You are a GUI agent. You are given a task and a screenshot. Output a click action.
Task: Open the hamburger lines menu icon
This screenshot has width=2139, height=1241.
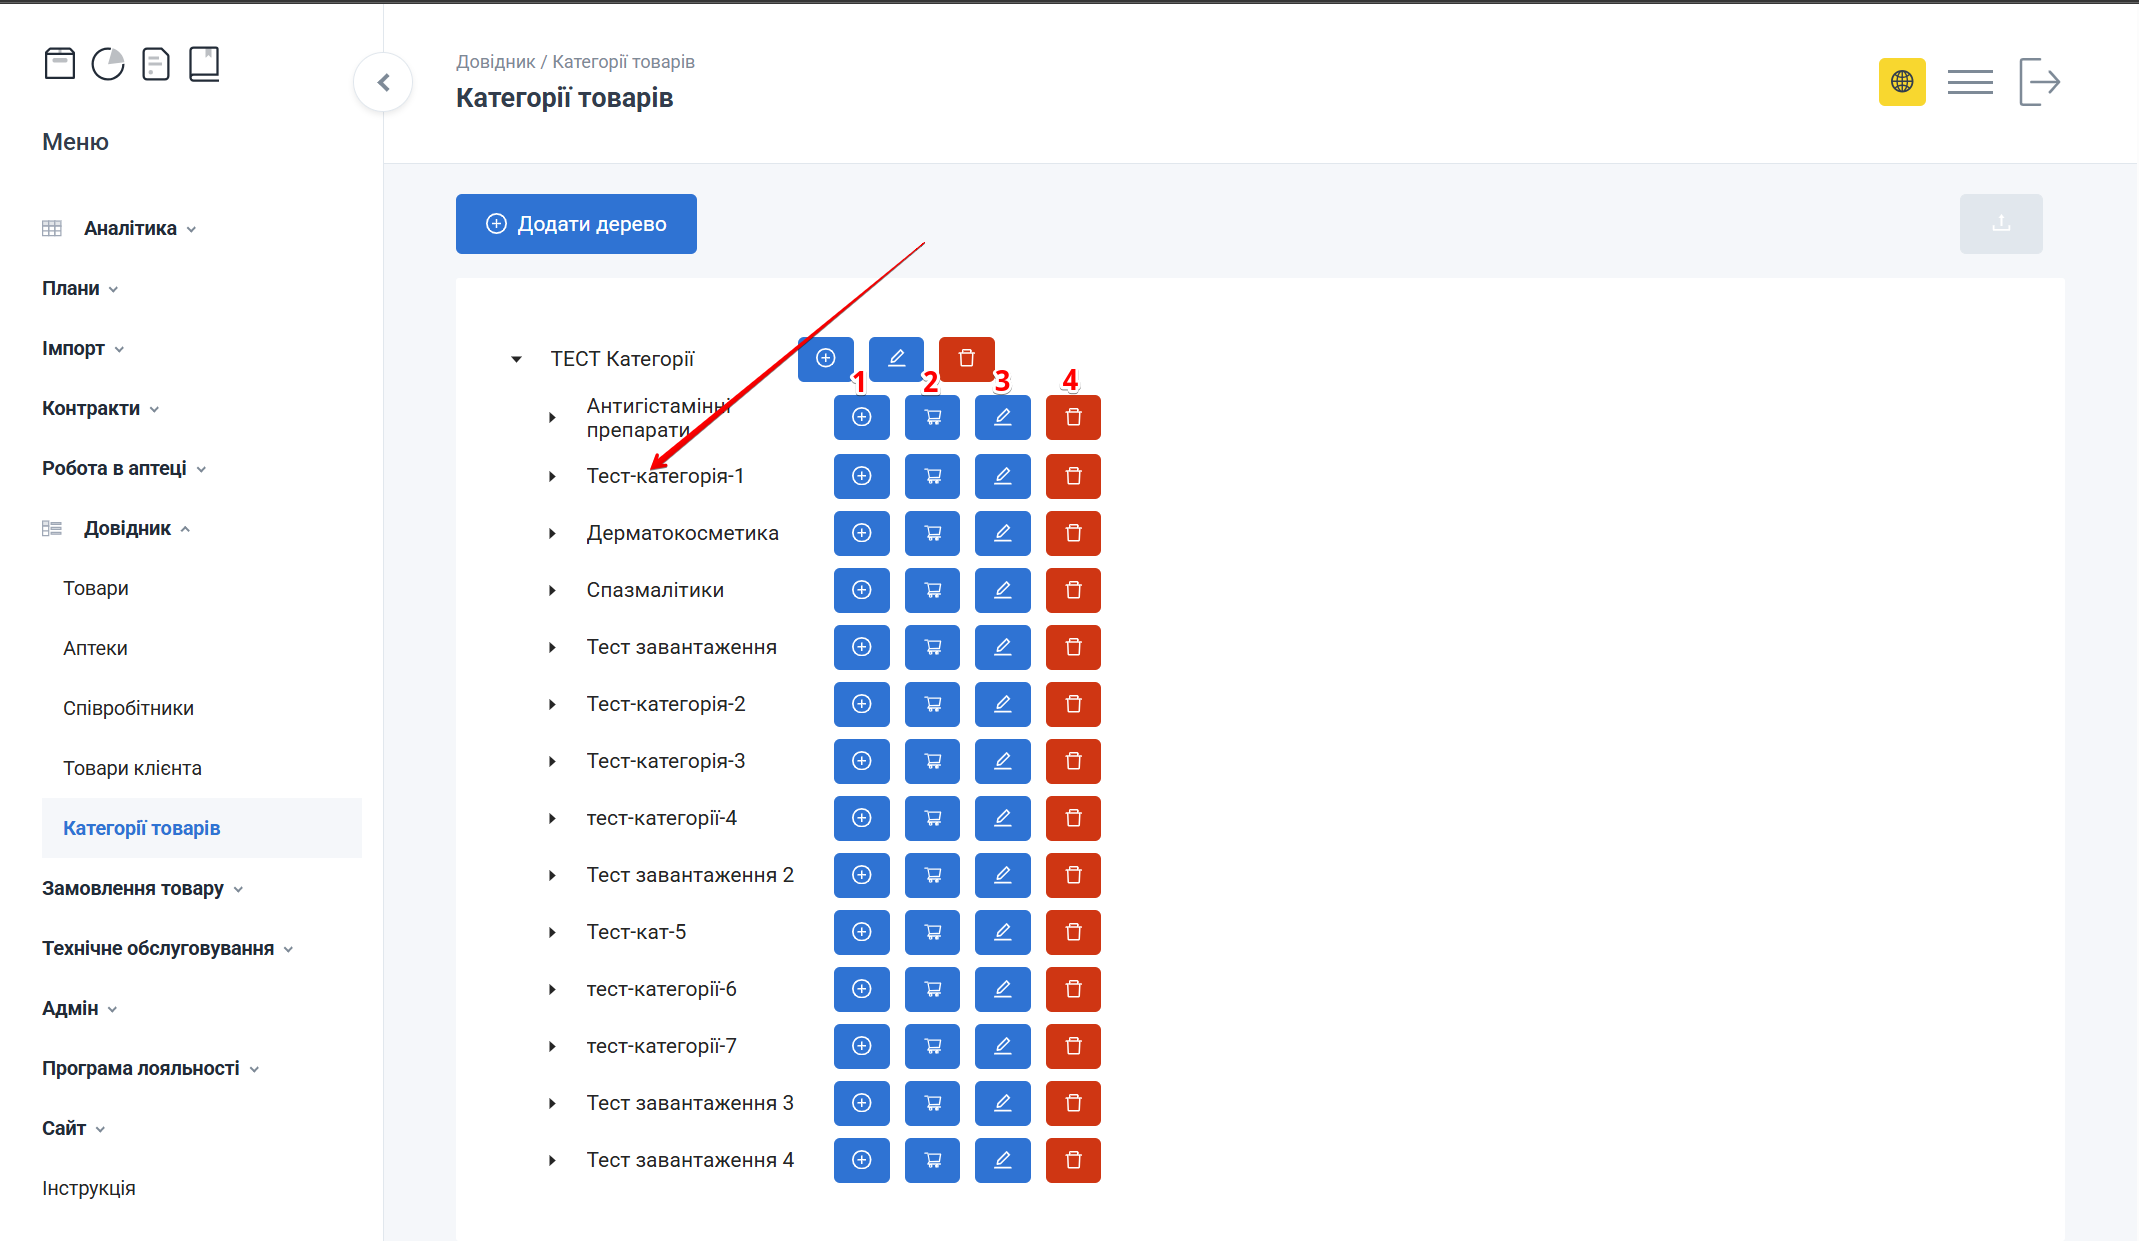click(1969, 82)
